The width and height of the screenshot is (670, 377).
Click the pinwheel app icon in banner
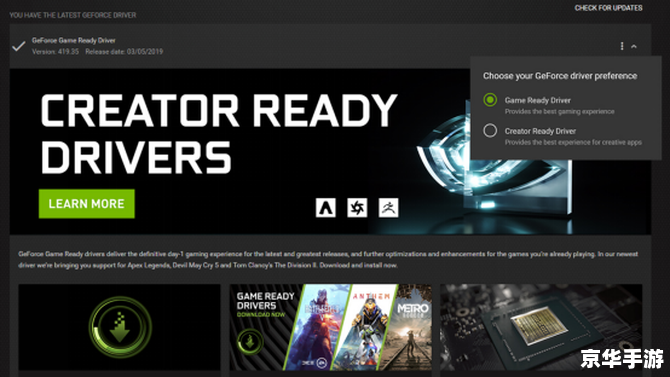point(357,208)
